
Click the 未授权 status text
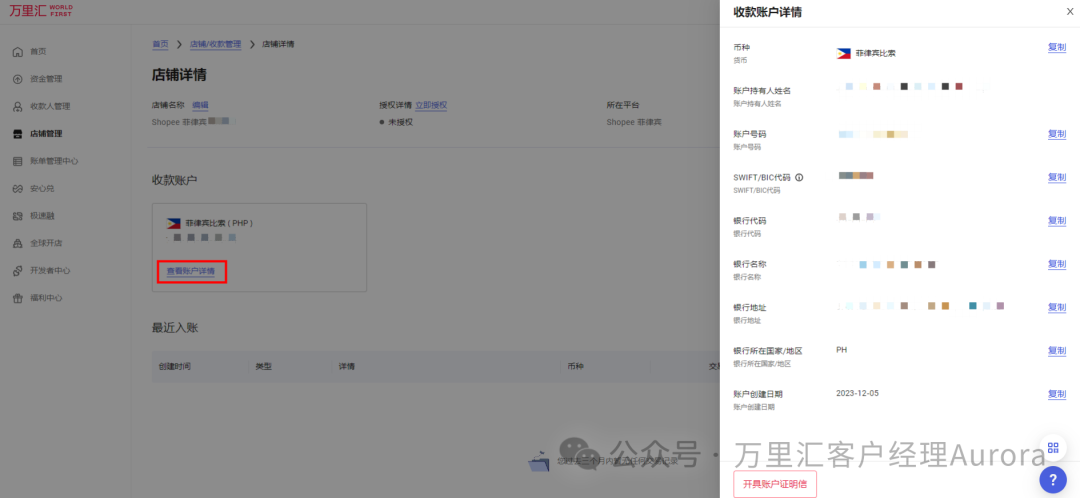coord(400,122)
